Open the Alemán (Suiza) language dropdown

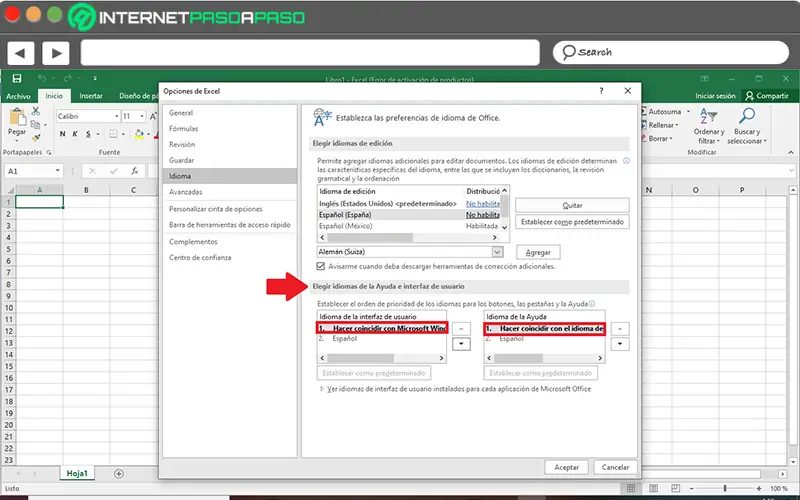tap(497, 252)
